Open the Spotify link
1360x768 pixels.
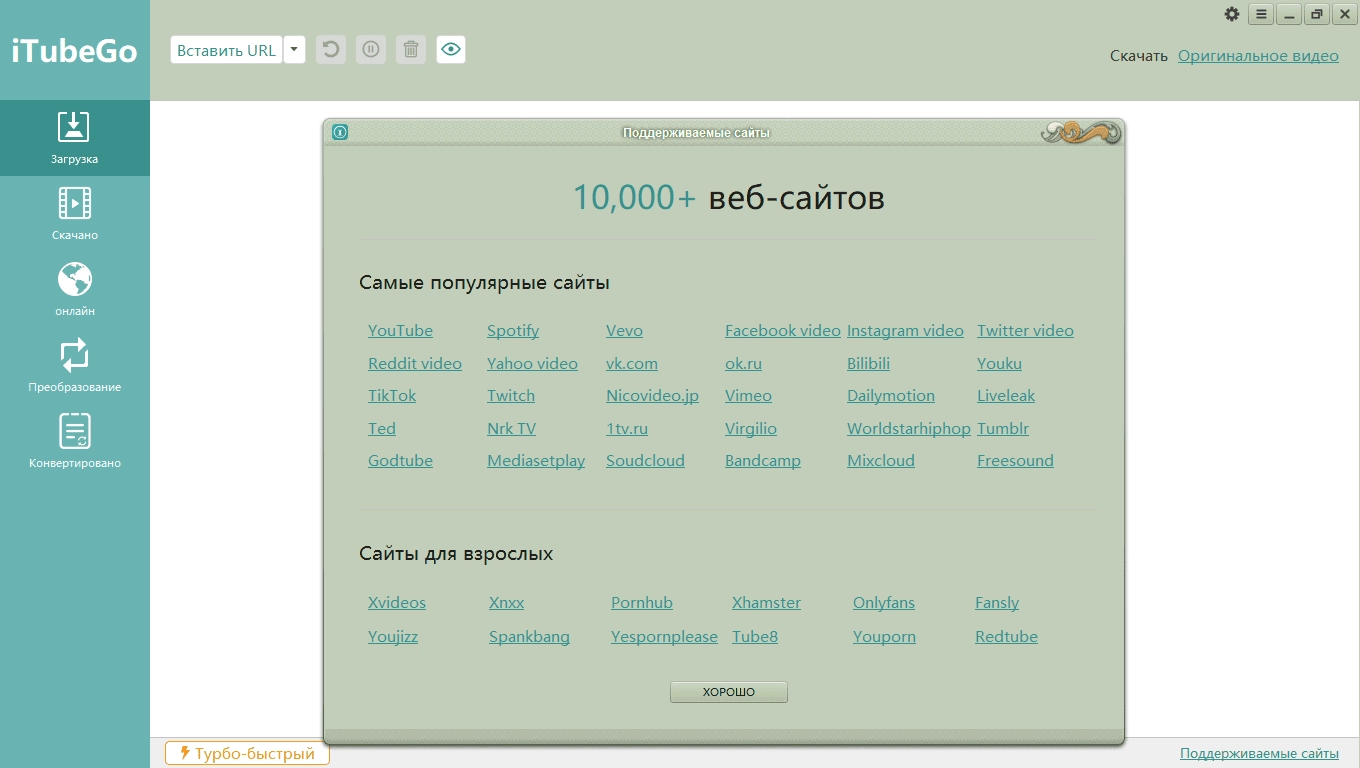pyautogui.click(x=513, y=331)
